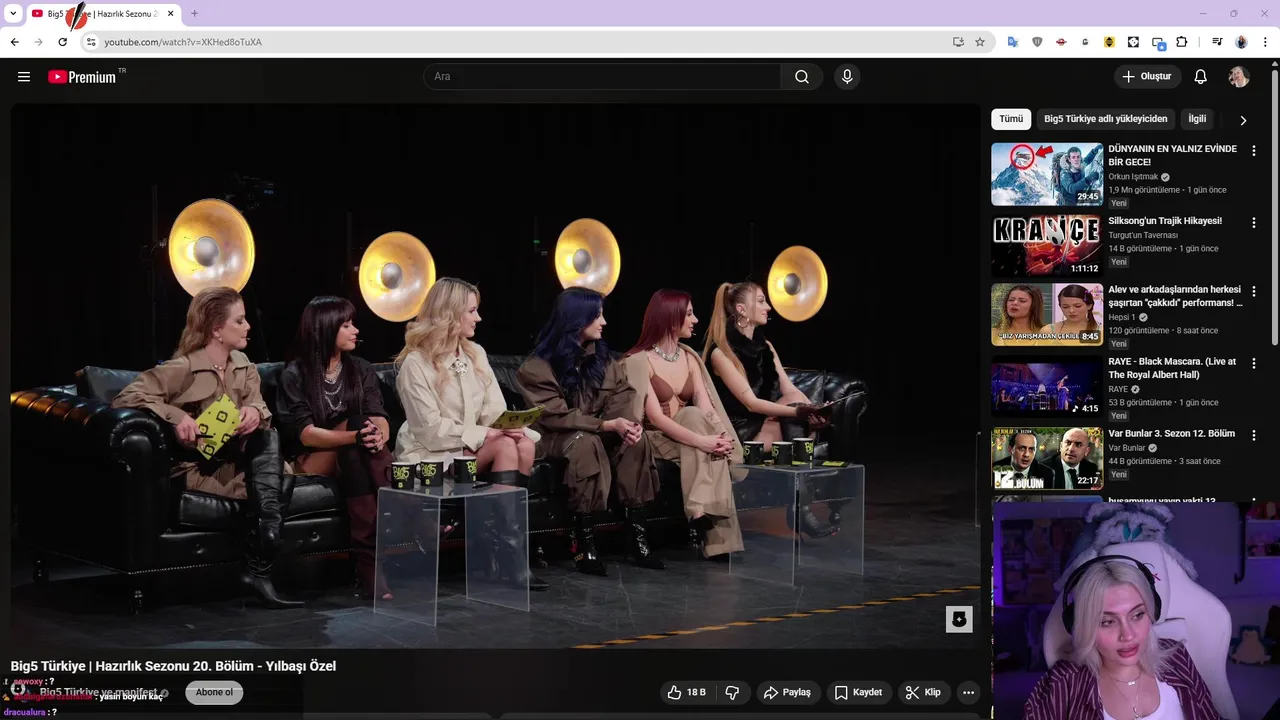
Task: Click the install app icon in address bar
Action: coord(958,42)
